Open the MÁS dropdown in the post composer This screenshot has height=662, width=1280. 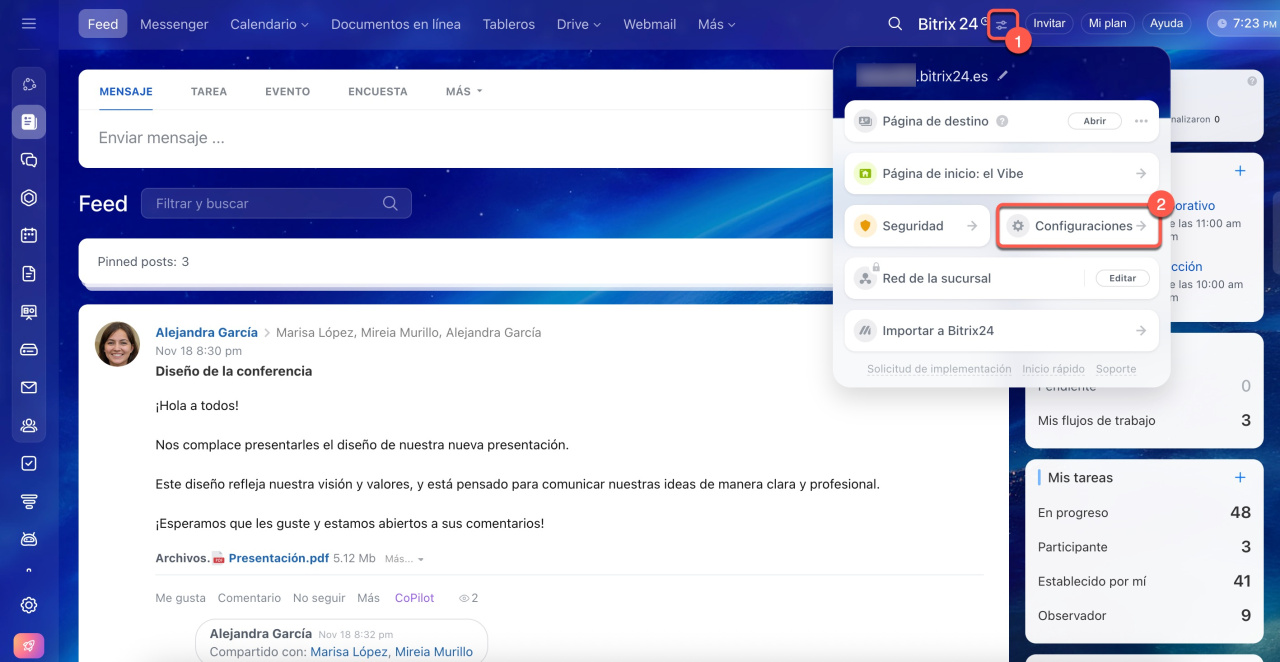pos(464,91)
